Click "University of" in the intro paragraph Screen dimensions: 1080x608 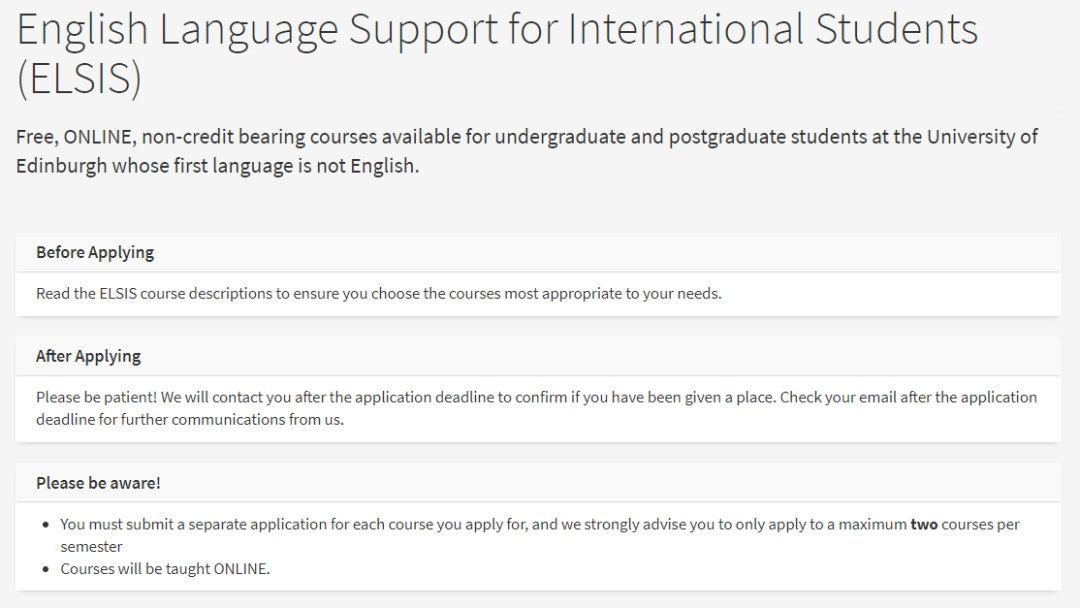(x=982, y=137)
